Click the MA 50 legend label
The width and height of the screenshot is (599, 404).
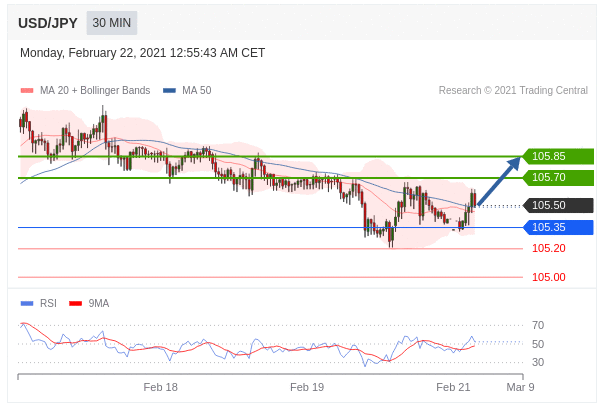196,90
